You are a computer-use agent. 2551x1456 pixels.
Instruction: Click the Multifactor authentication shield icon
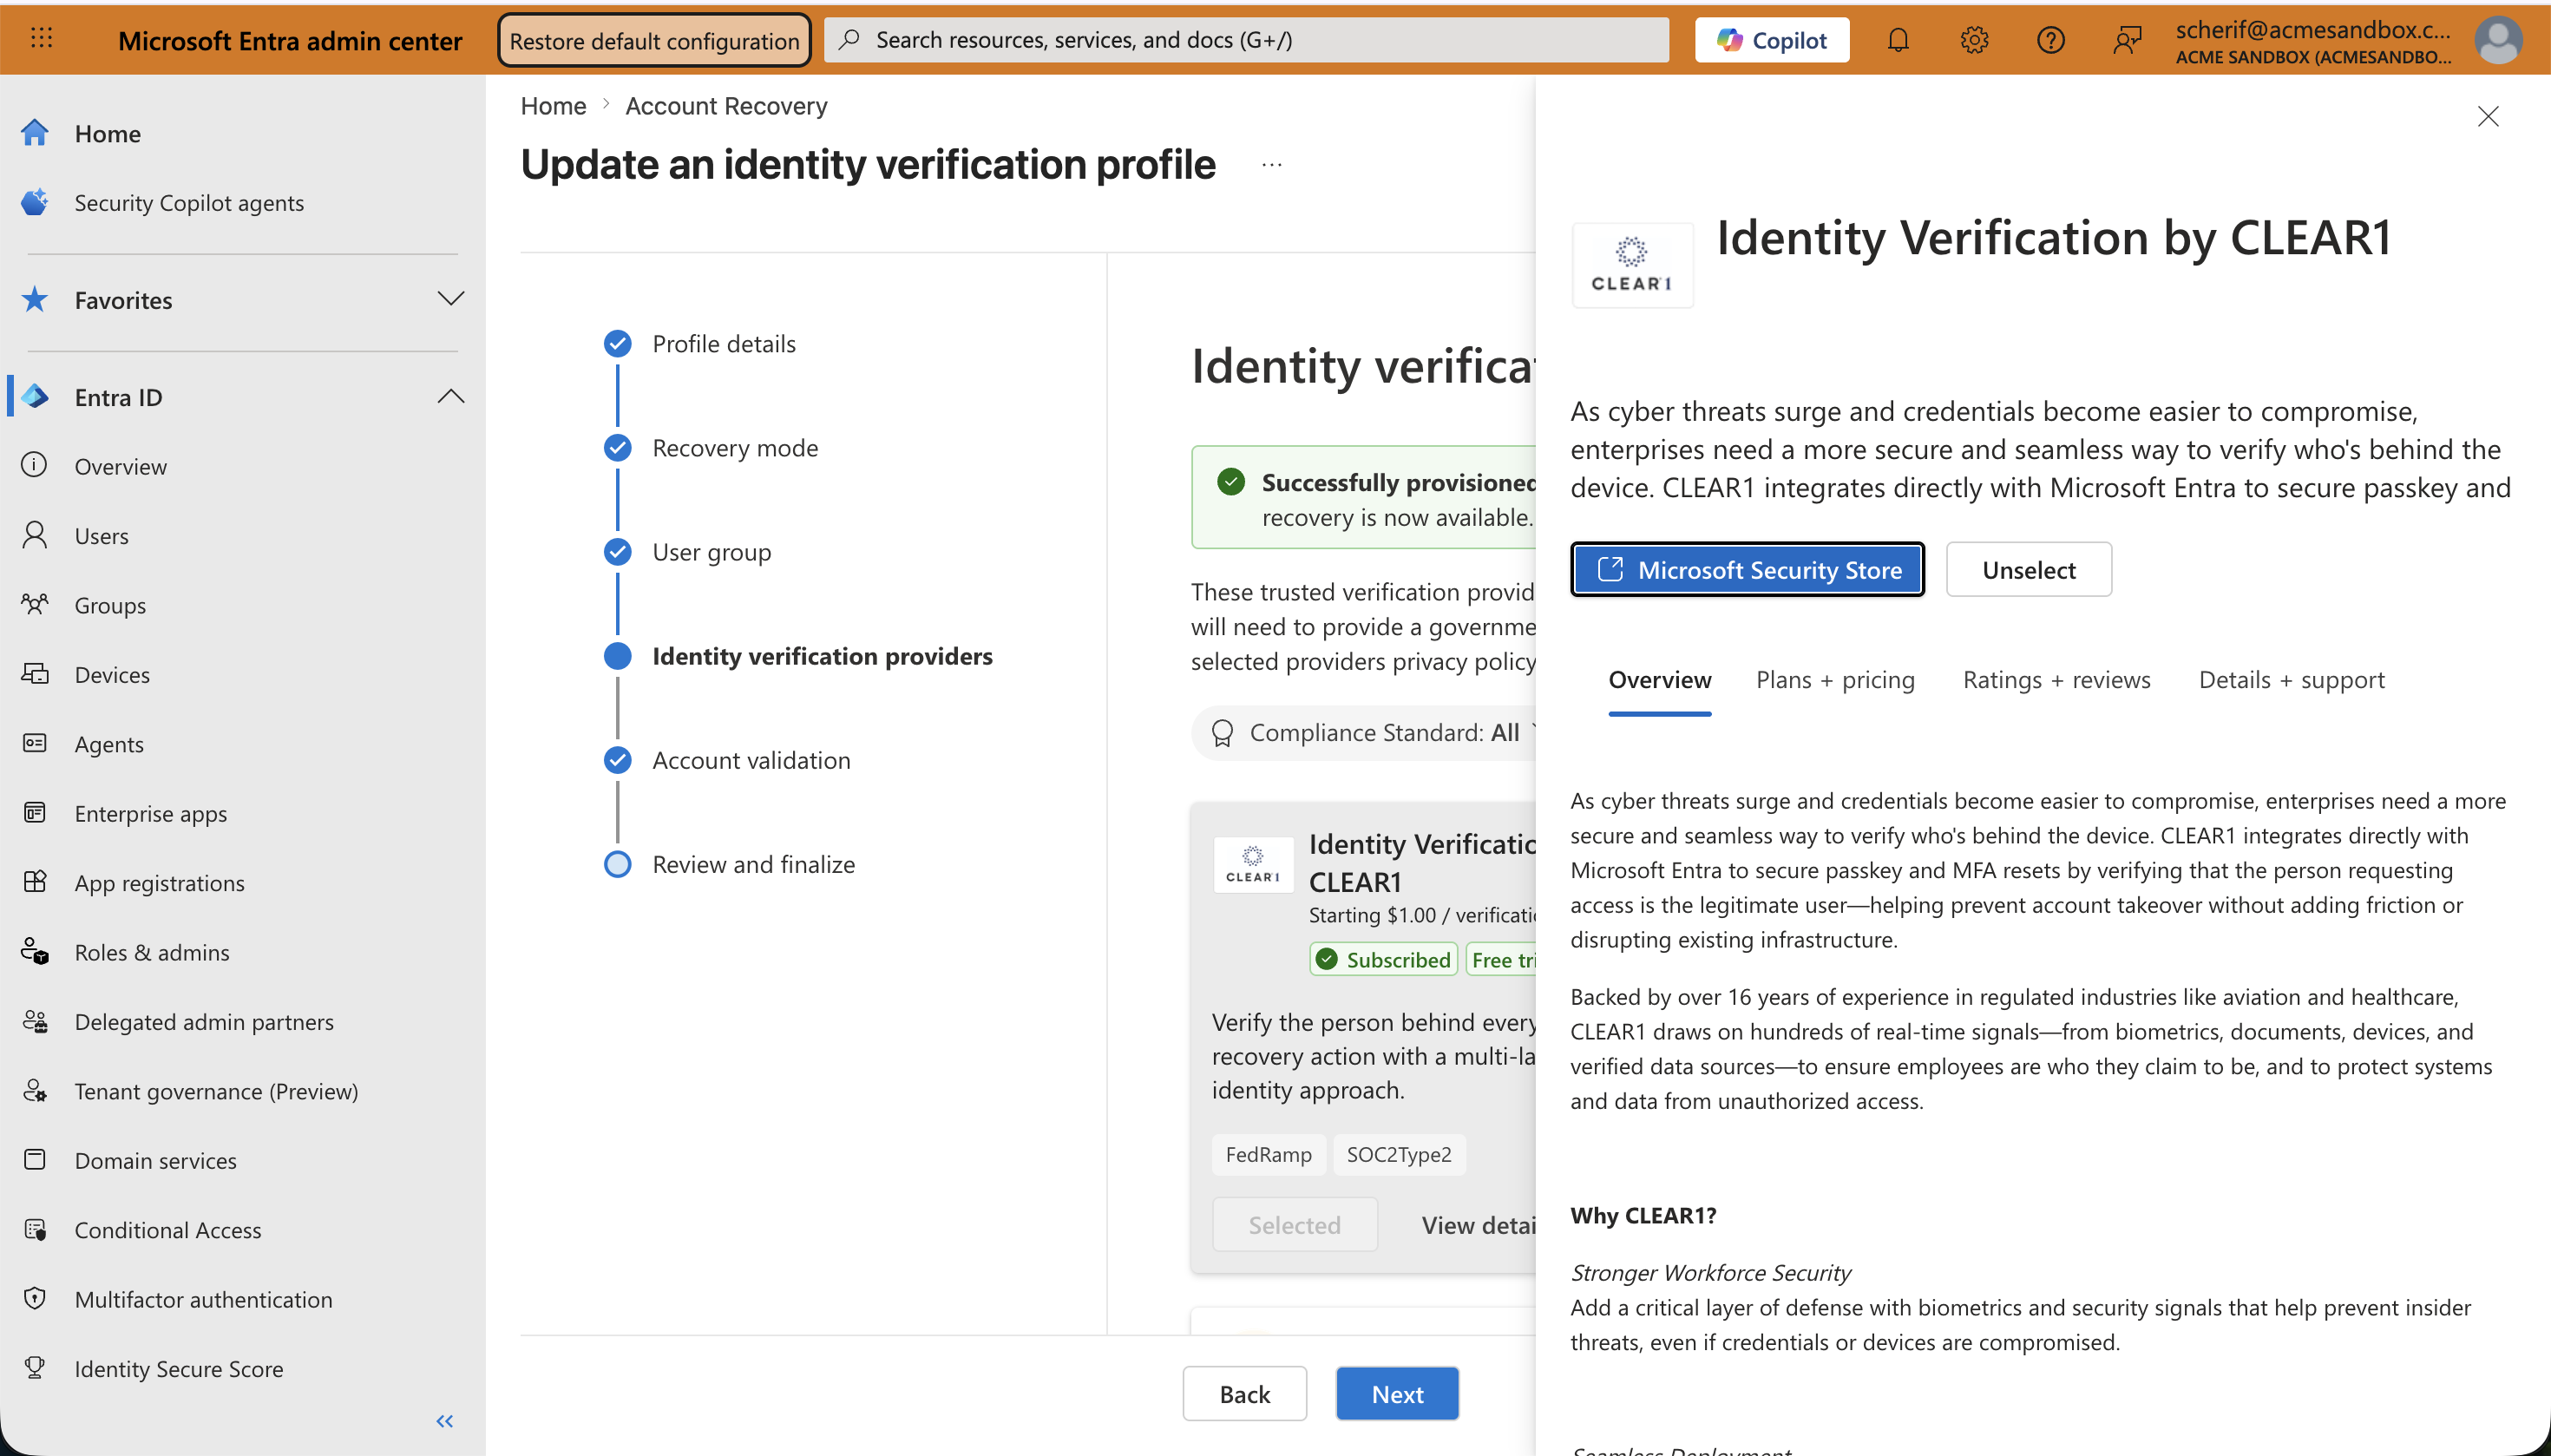pyautogui.click(x=35, y=1299)
